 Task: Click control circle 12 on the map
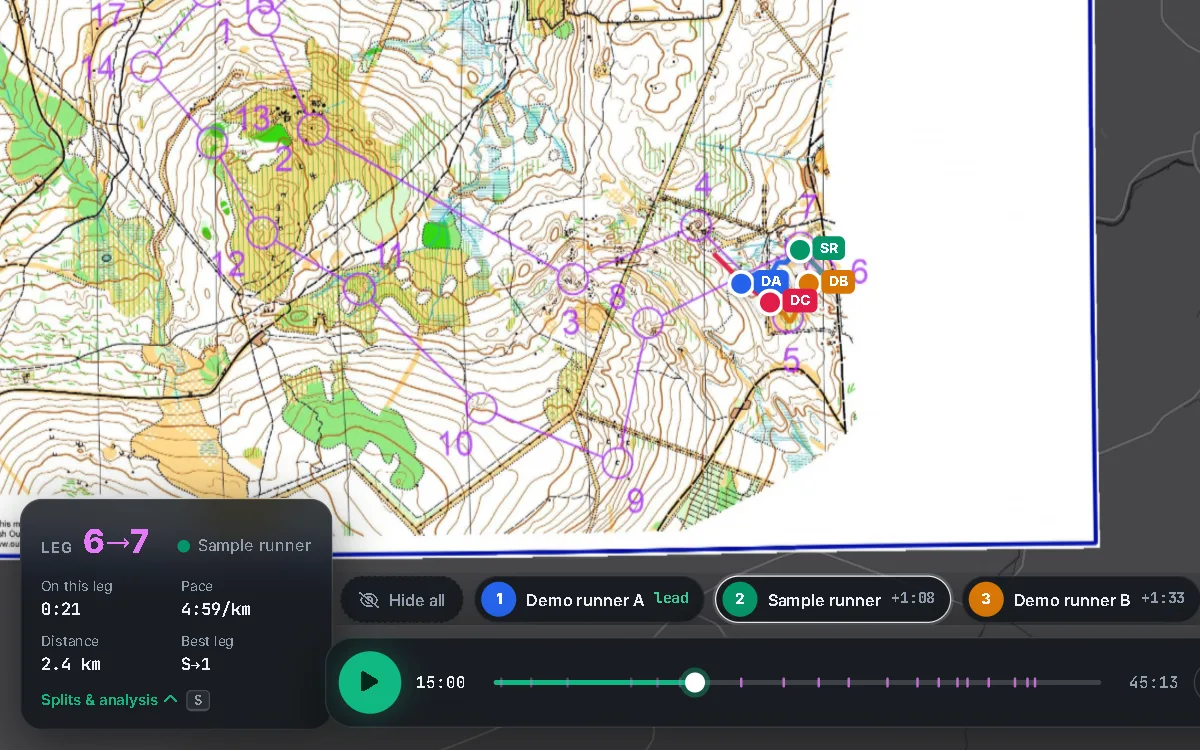[262, 233]
